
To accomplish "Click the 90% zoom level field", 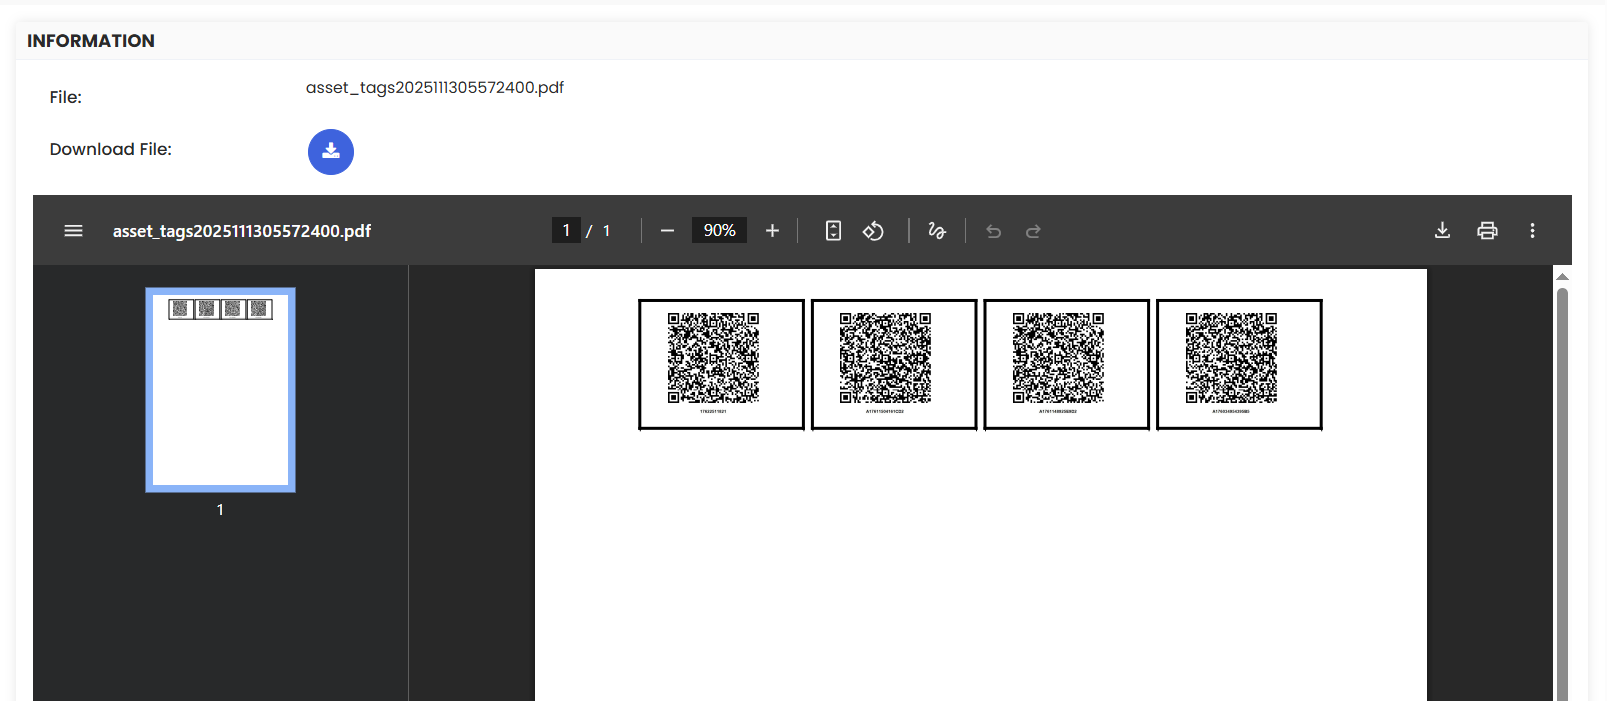I will [x=719, y=231].
